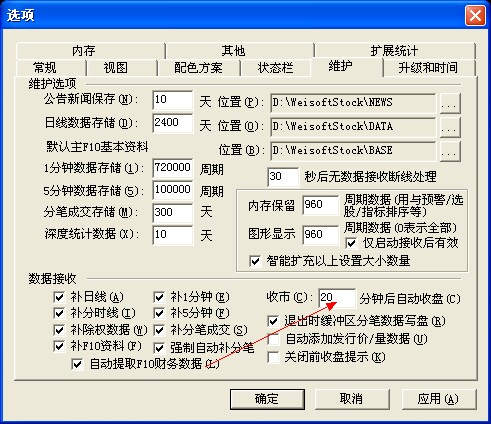Select the 维护 tab
Screen dimensions: 491x424
[x=347, y=66]
